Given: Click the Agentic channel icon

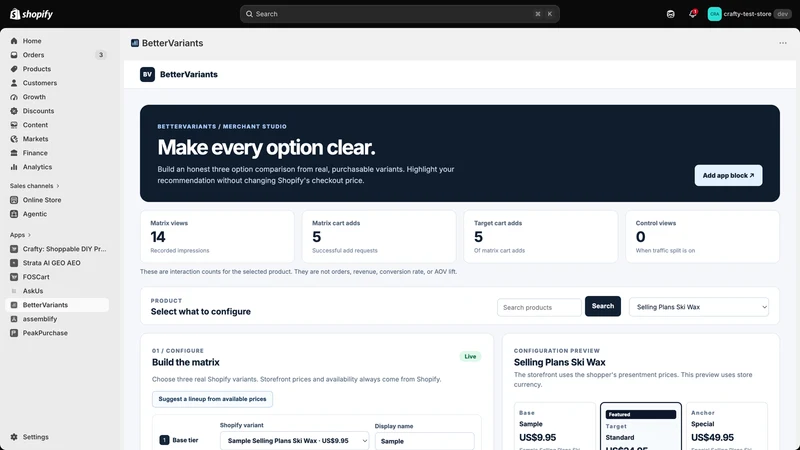Looking at the screenshot, I should tap(14, 214).
